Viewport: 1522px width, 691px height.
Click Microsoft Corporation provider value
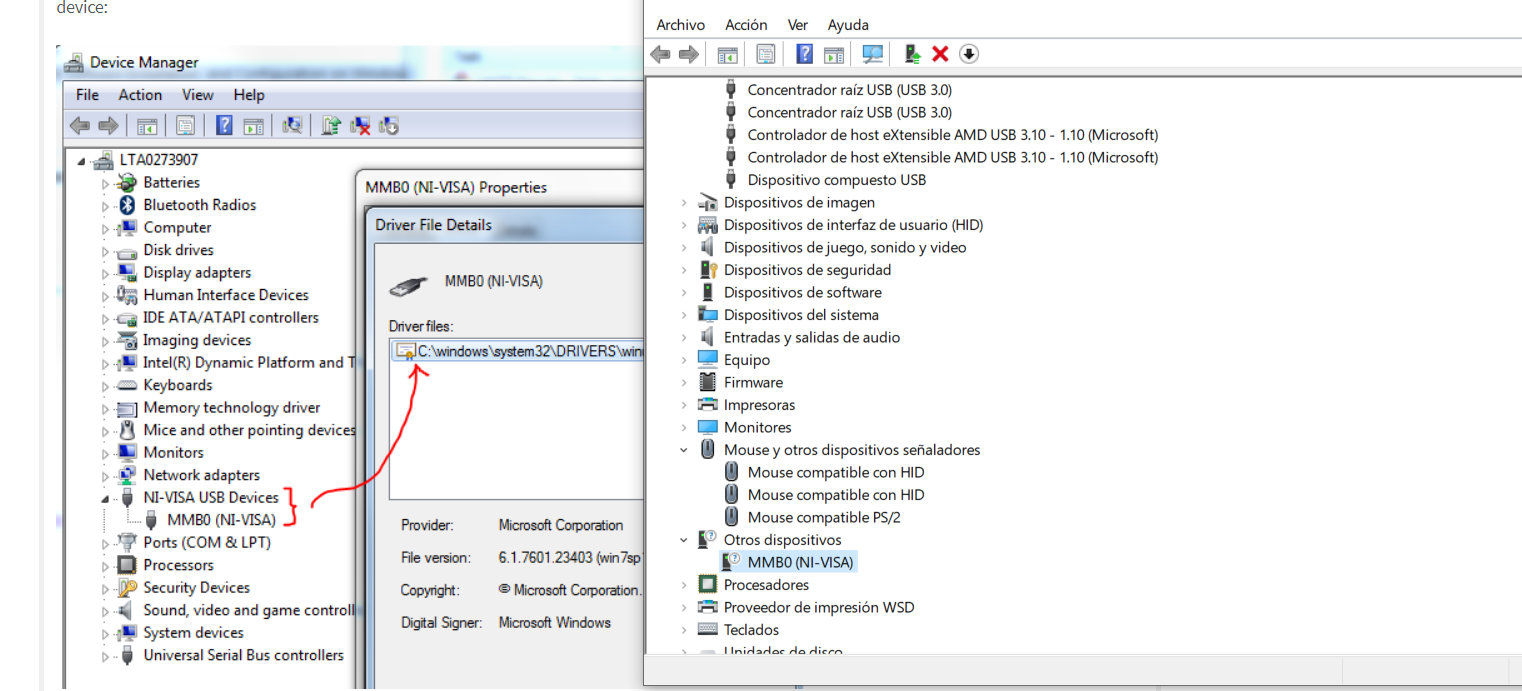pyautogui.click(x=560, y=525)
